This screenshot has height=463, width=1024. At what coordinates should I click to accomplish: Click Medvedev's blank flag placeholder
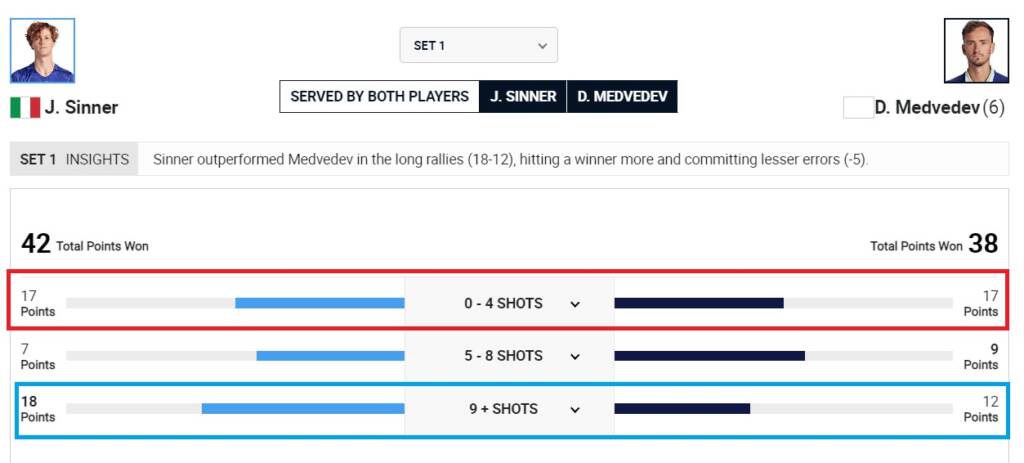[858, 107]
